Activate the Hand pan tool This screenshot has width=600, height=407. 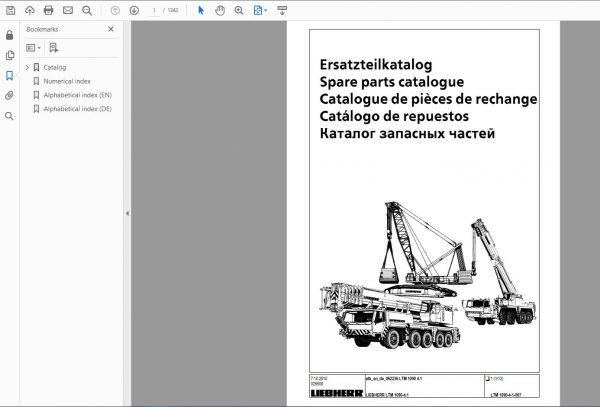click(220, 10)
